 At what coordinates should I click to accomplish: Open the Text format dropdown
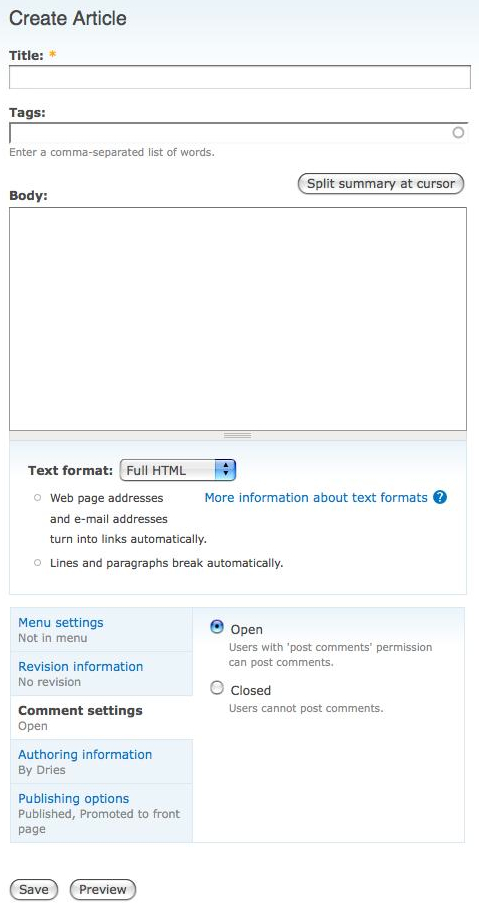coord(177,470)
